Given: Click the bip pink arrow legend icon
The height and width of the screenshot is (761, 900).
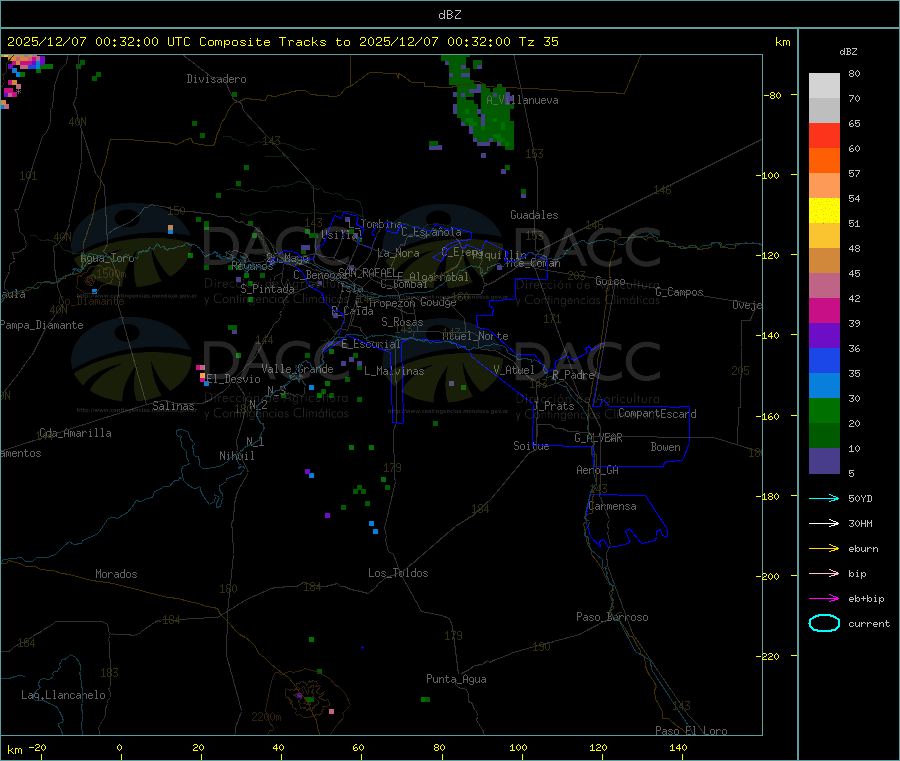Looking at the screenshot, I should point(824,573).
